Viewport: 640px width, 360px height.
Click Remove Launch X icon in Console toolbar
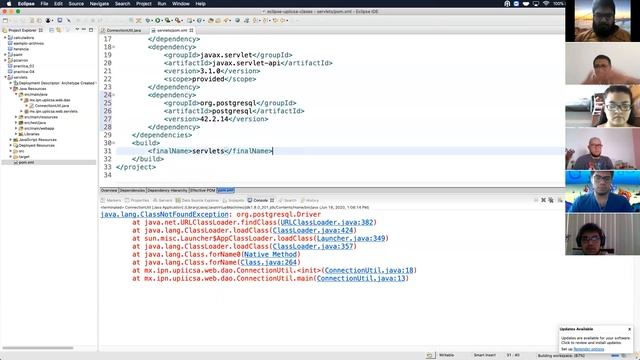point(543,200)
